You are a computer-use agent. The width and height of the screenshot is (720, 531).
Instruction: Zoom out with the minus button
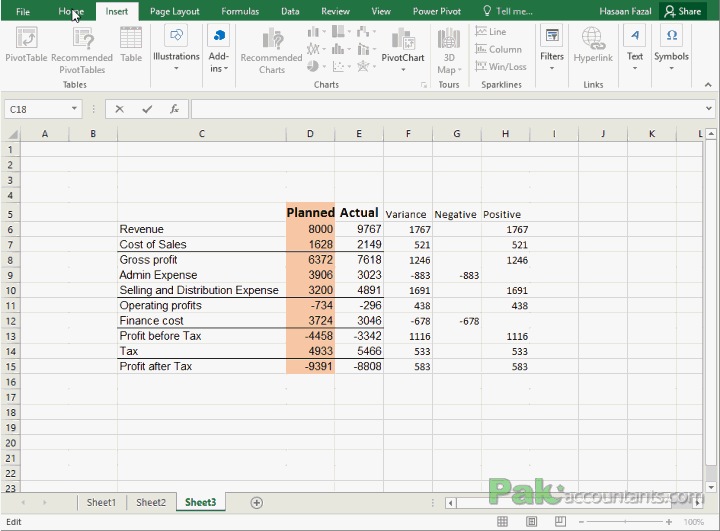tap(581, 522)
